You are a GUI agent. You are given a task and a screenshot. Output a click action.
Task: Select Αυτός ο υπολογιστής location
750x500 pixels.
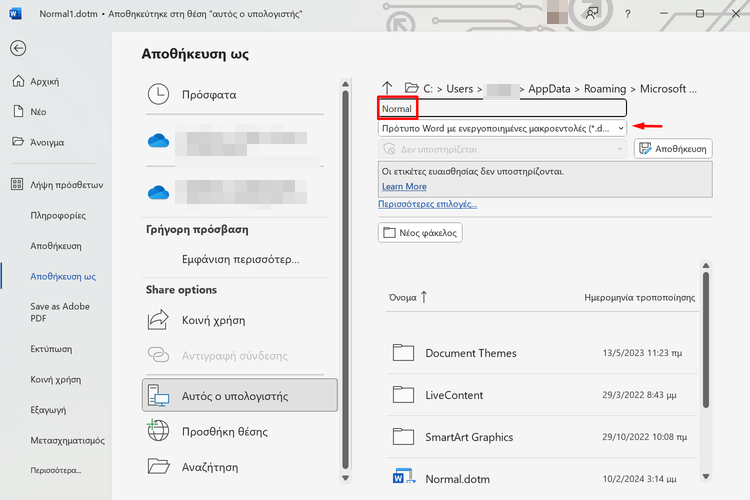pos(240,395)
